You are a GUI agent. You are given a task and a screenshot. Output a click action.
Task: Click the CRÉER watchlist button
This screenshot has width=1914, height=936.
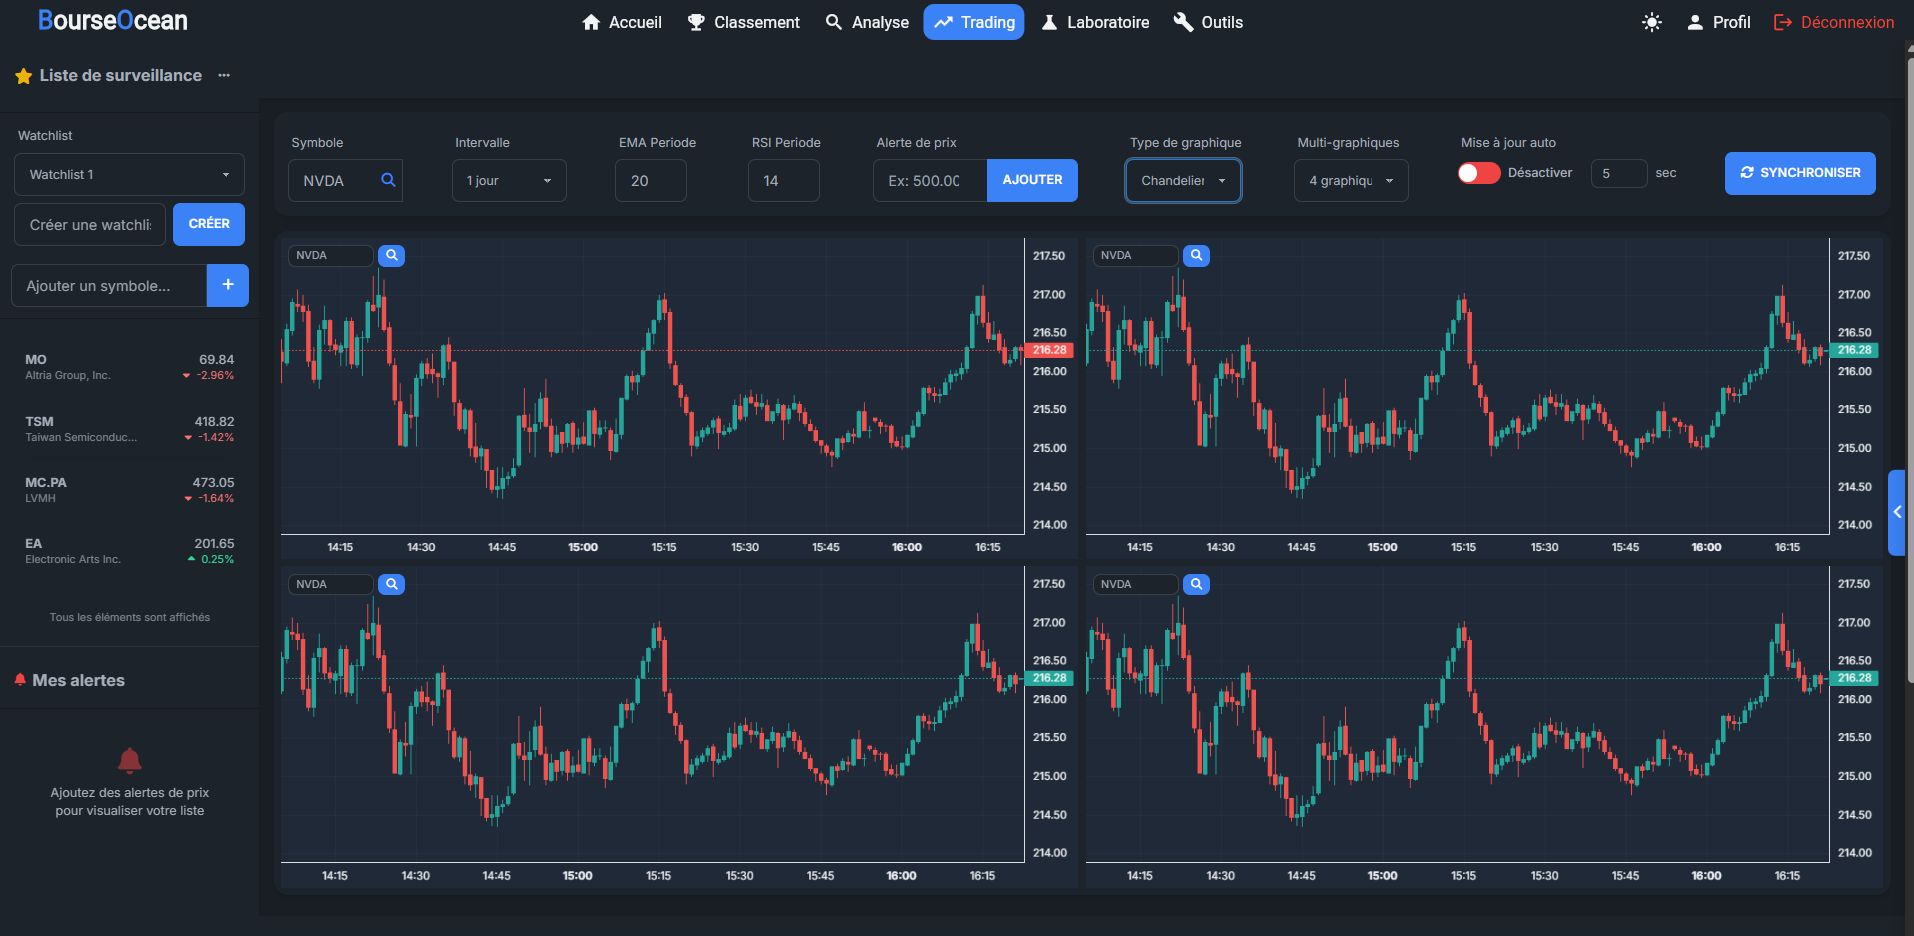tap(209, 224)
